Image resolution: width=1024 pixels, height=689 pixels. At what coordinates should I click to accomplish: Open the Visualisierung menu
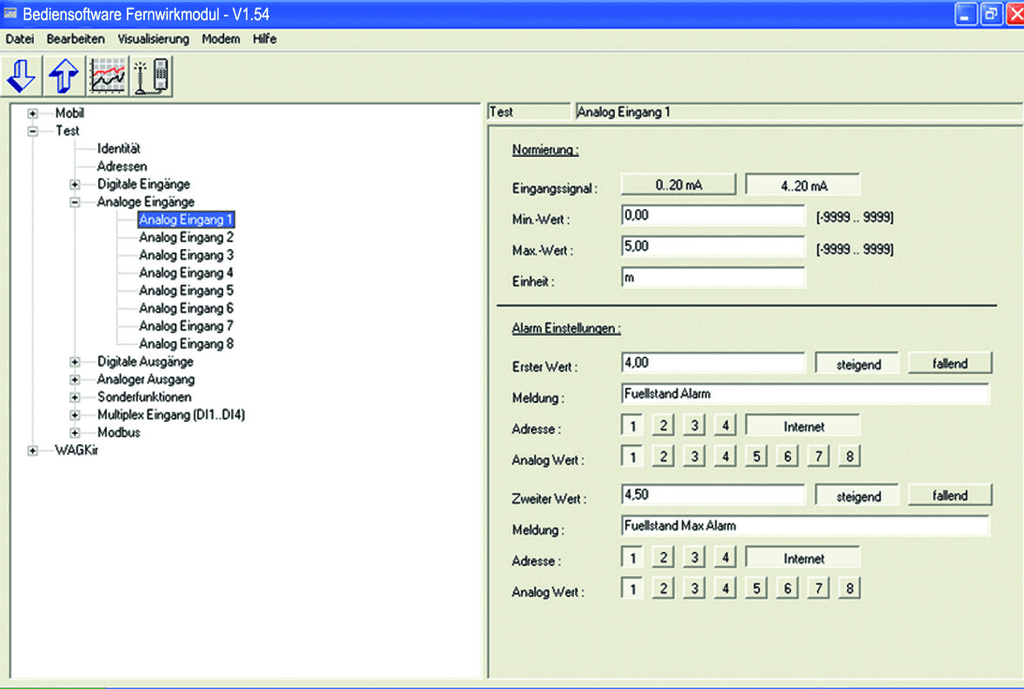click(x=153, y=39)
